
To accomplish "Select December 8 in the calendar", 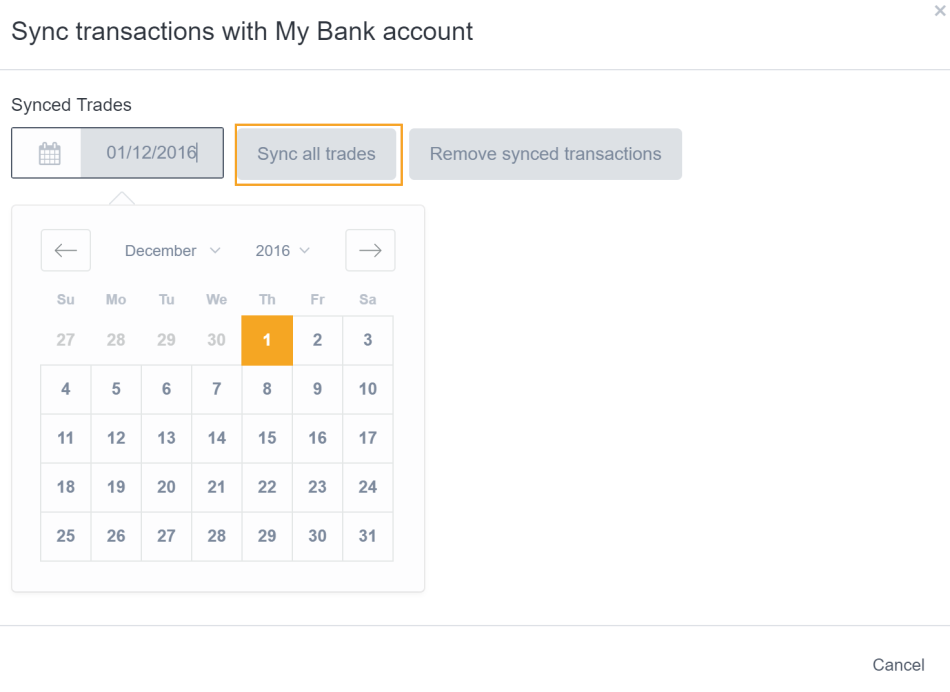I will (266, 389).
